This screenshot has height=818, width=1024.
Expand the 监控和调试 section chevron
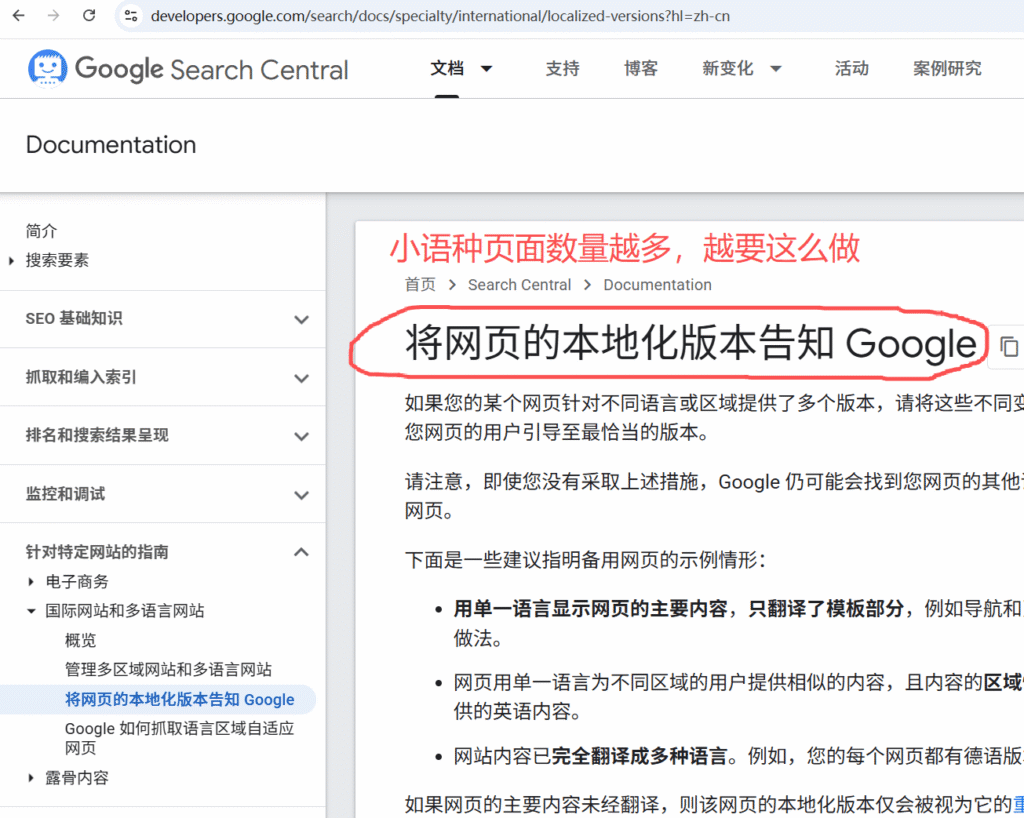[301, 495]
